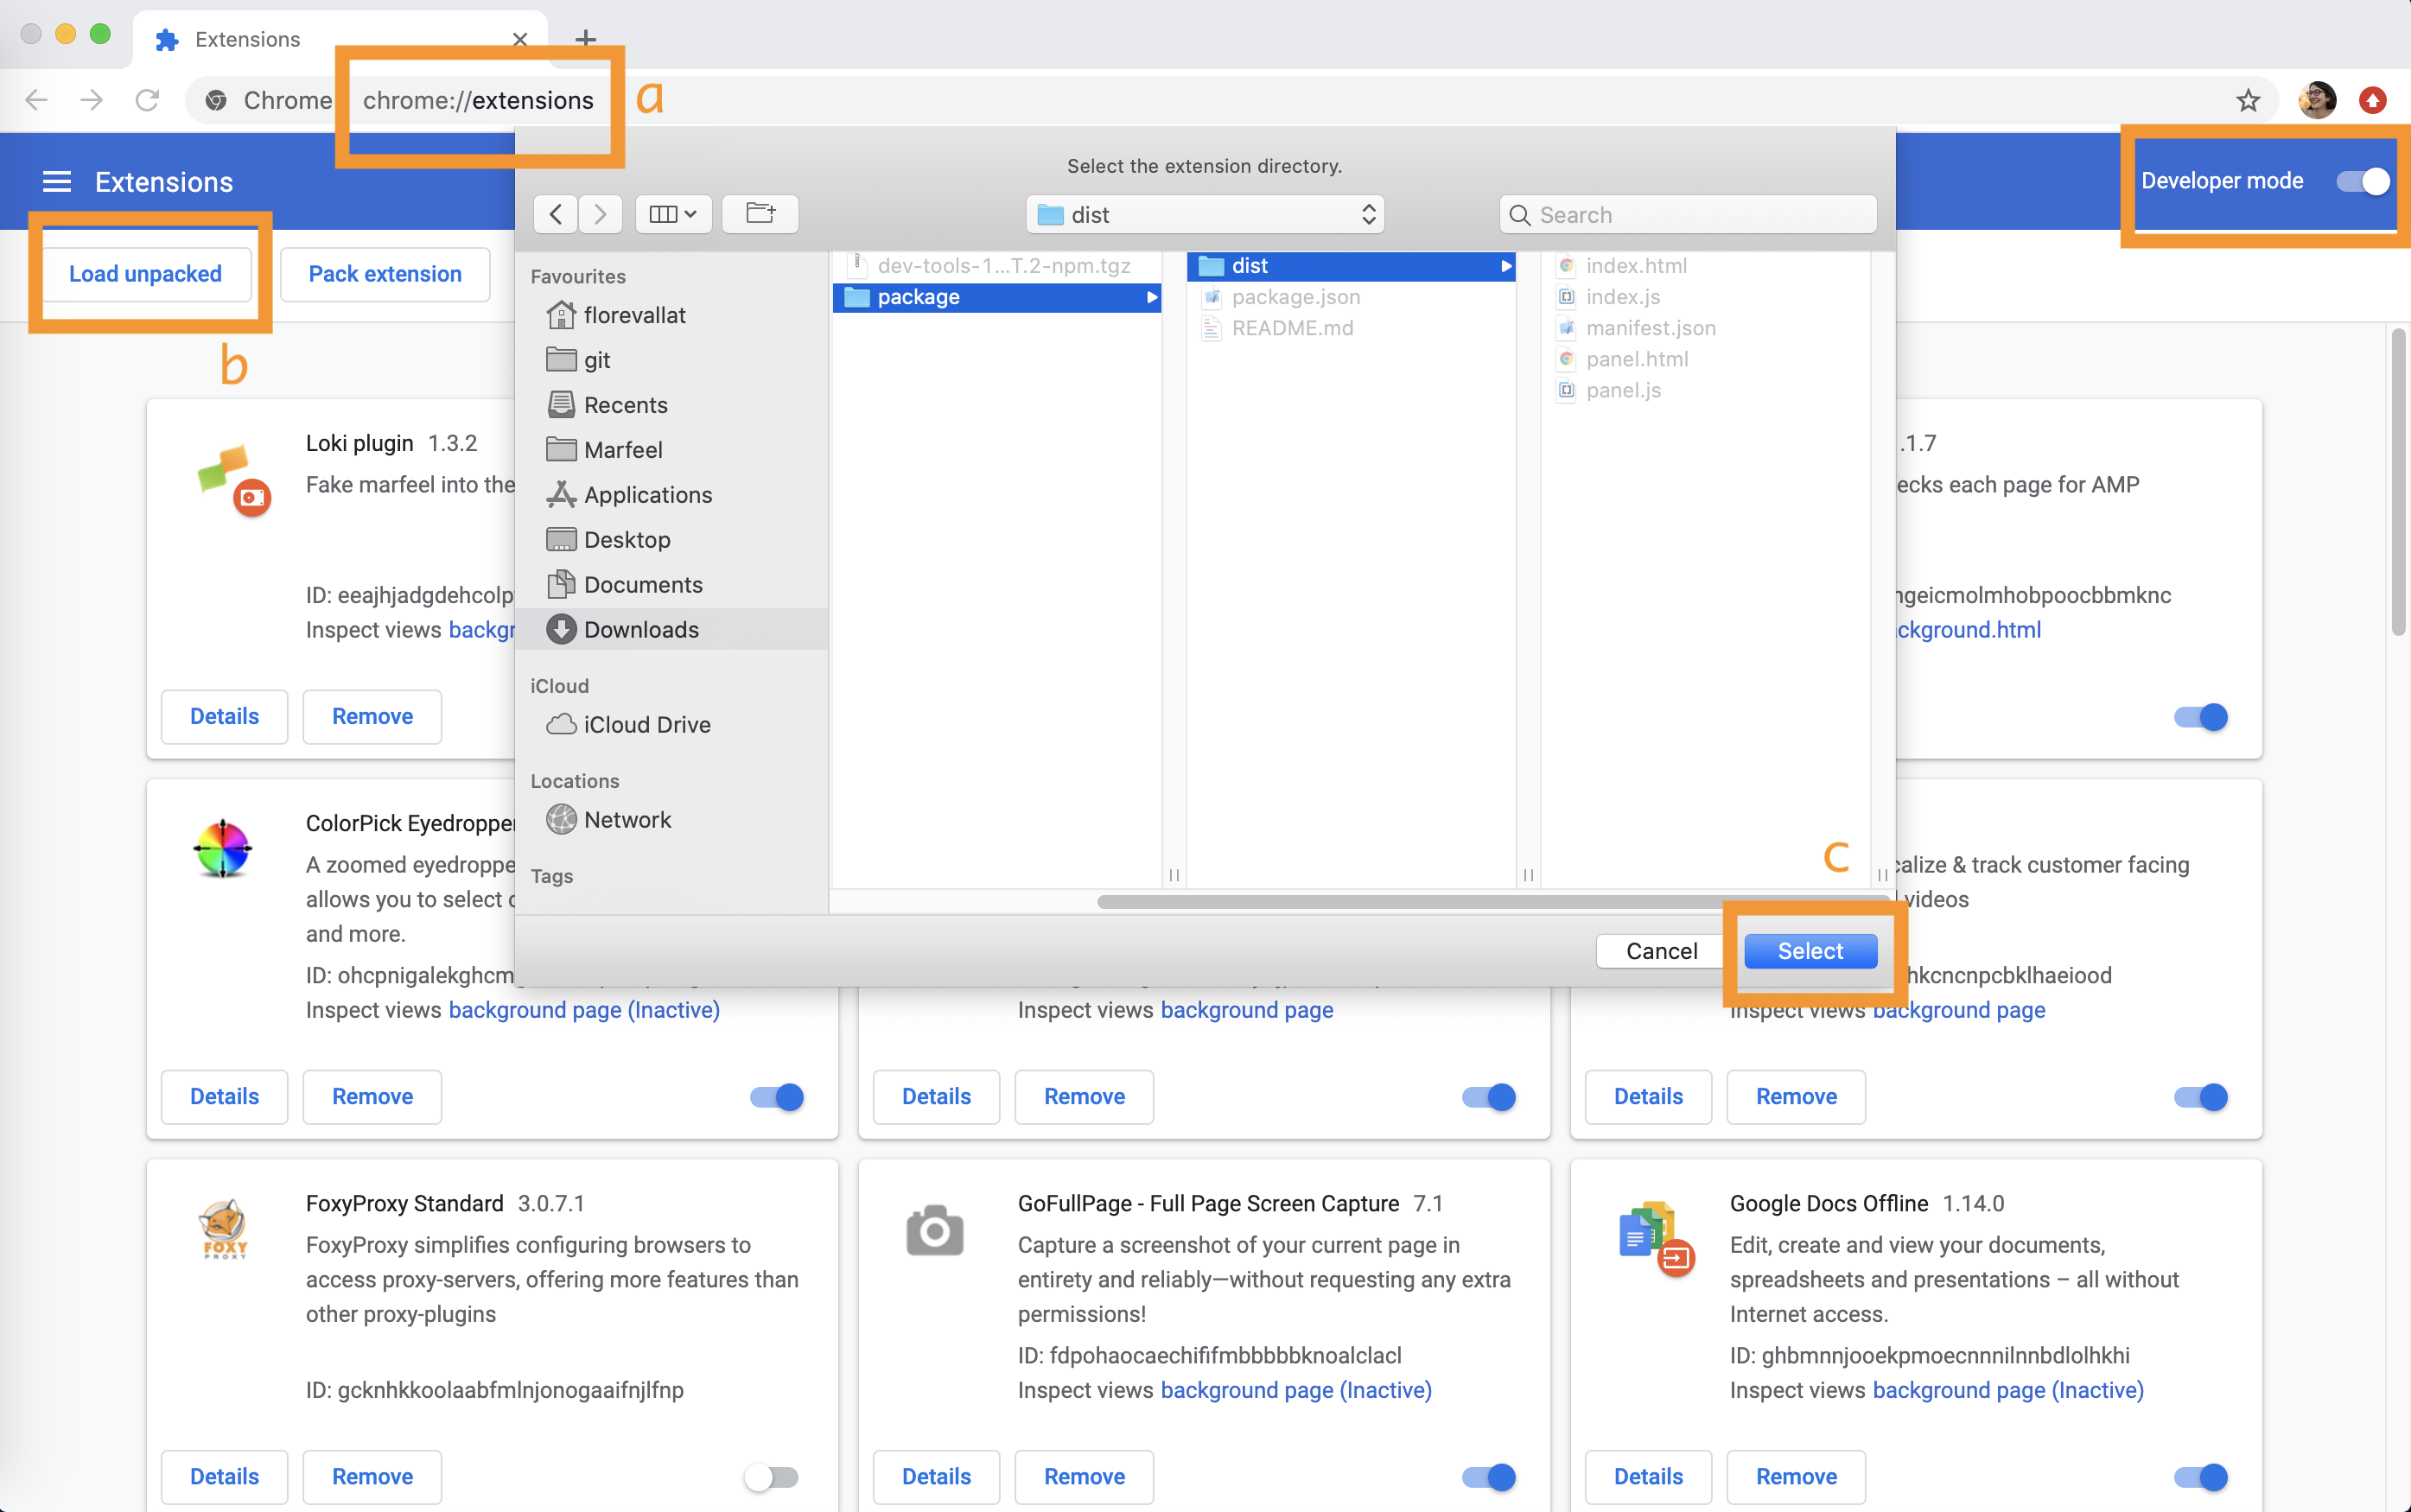Screen dimensions: 2411x1512
Task: Open ColorPick background page (Inactive) link
Action: click(x=584, y=1010)
